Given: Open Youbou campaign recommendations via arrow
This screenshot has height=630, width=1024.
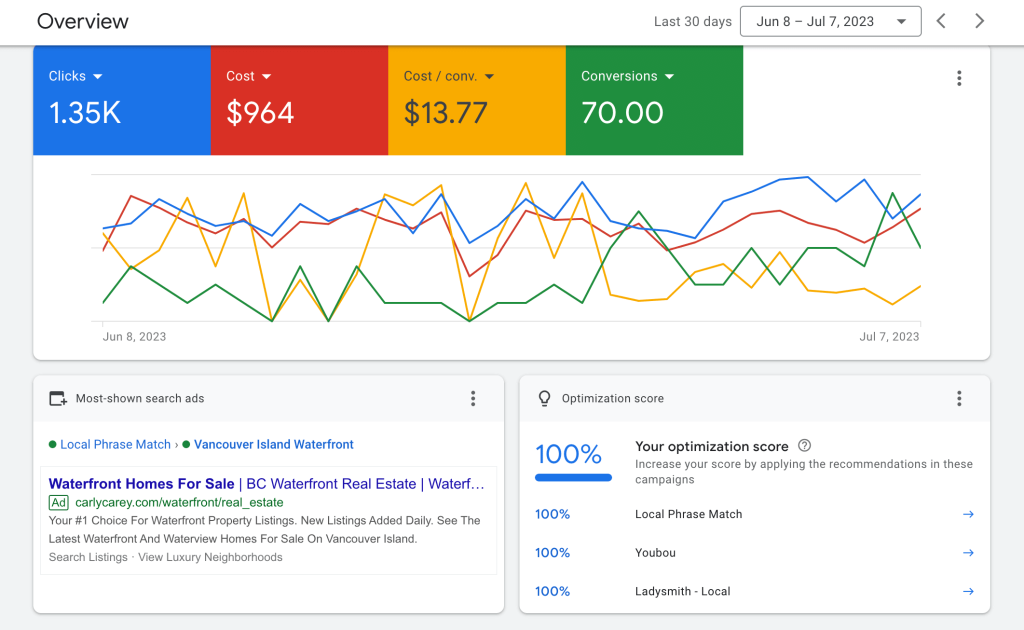Looking at the screenshot, I should [967, 552].
